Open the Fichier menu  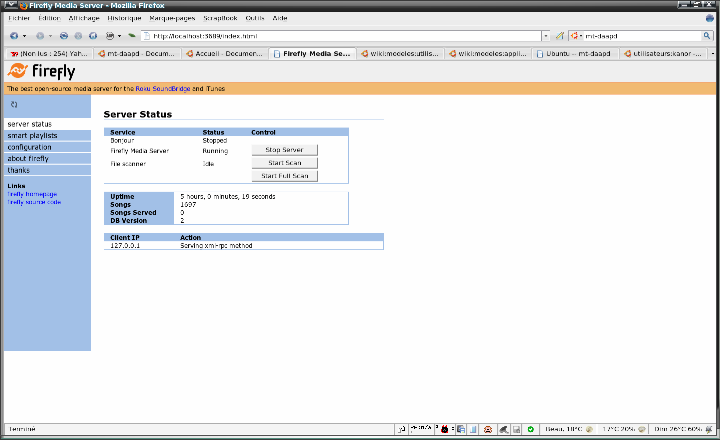point(19,18)
